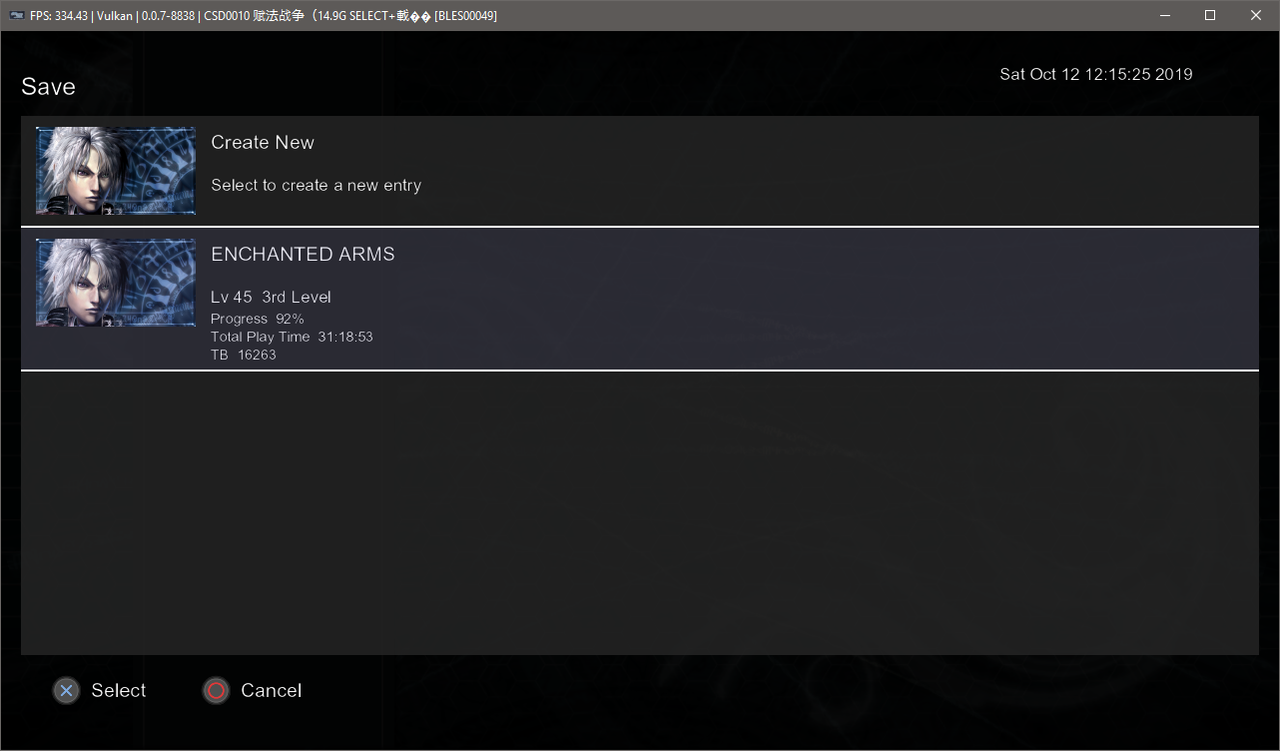Click the window title bar FPS text

coord(263,15)
